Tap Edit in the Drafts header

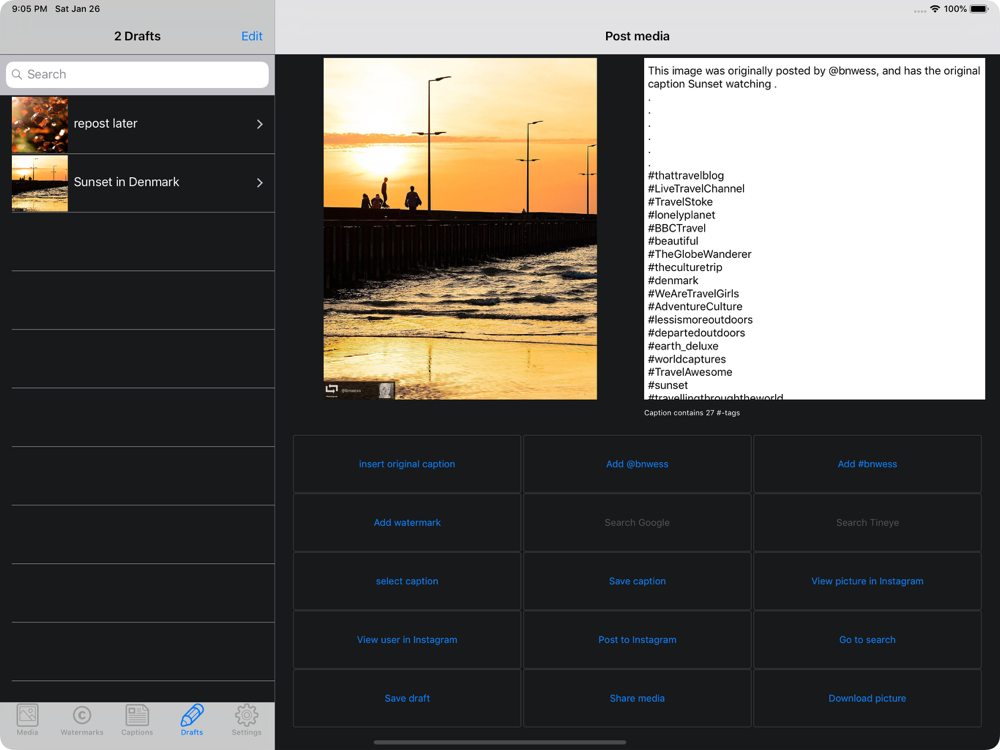(252, 36)
